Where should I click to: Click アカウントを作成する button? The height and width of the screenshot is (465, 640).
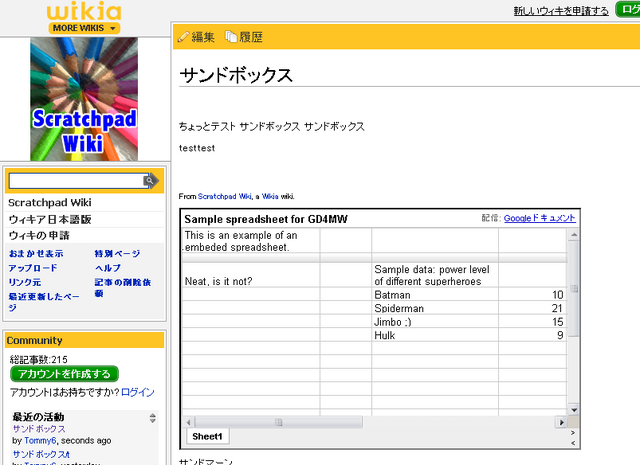(x=64, y=374)
